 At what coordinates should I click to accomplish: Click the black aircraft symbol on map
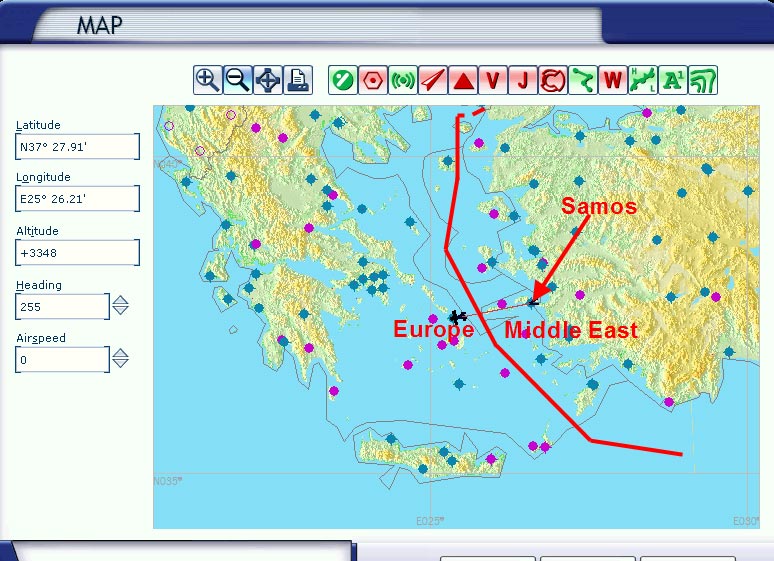click(458, 317)
